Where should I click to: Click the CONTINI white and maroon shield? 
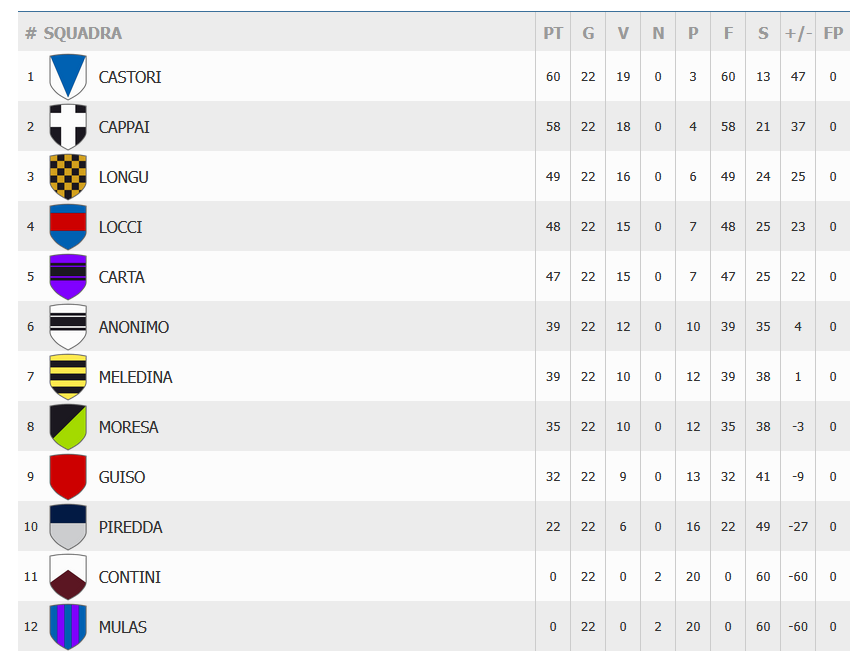coord(68,577)
